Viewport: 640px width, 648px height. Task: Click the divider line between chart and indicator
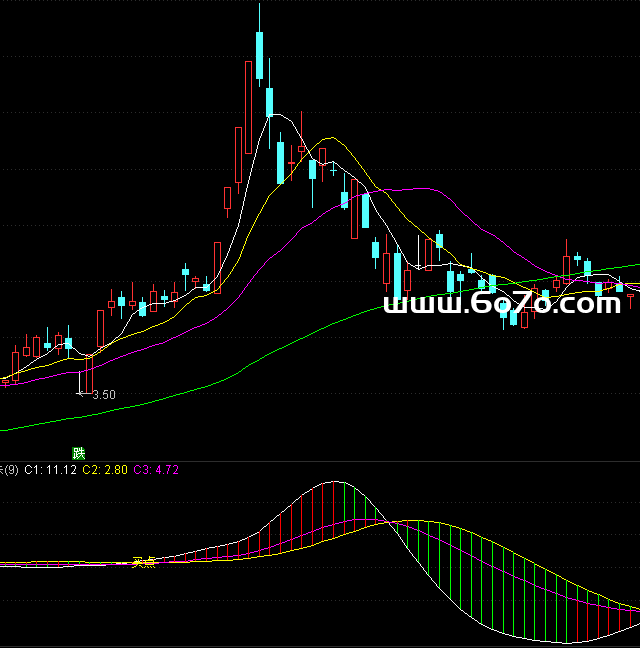(320, 461)
